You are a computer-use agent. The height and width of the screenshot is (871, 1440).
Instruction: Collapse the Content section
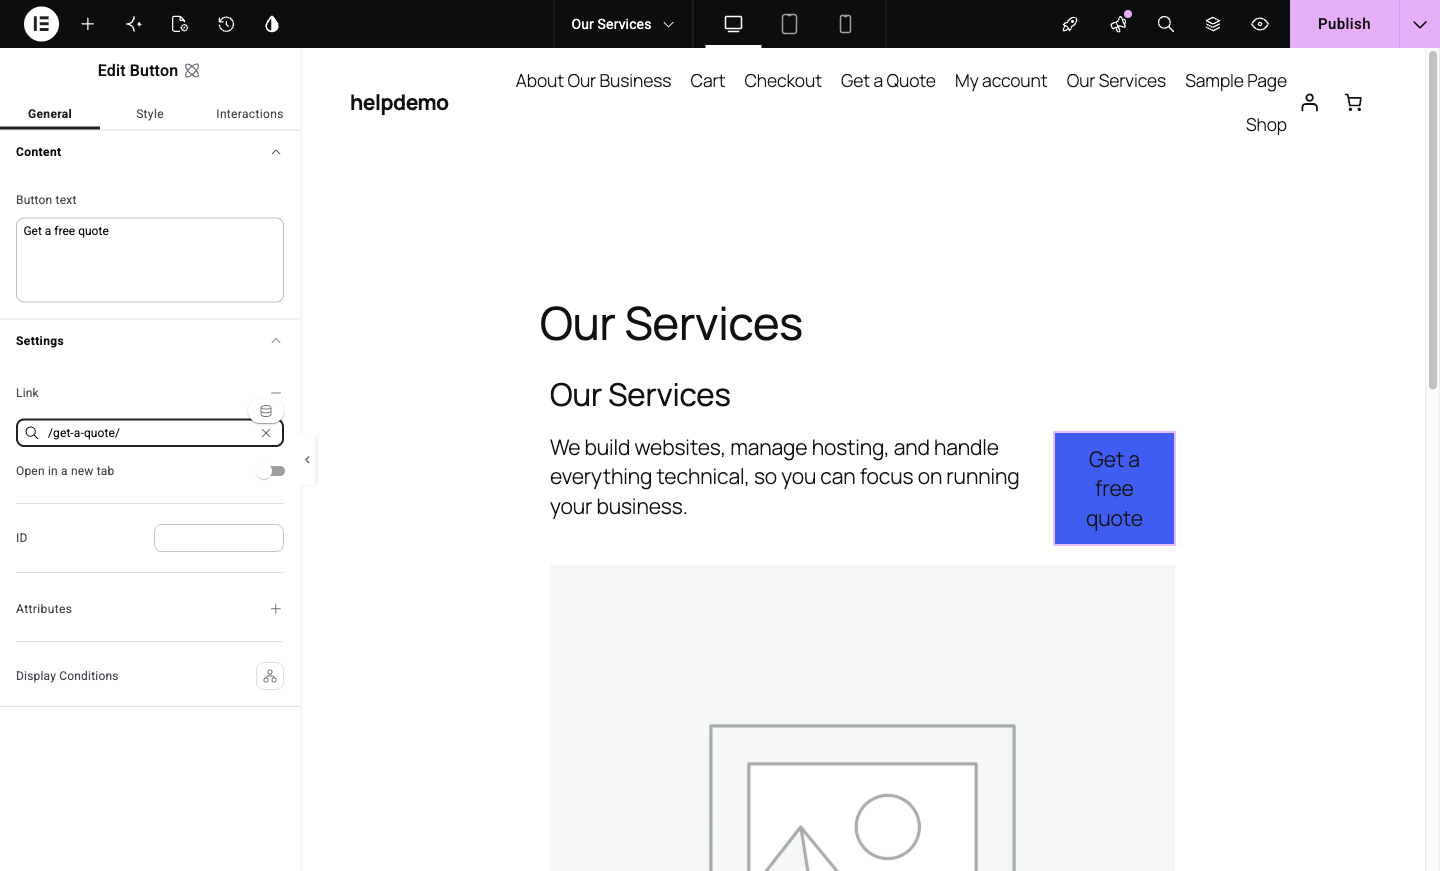[x=276, y=152]
